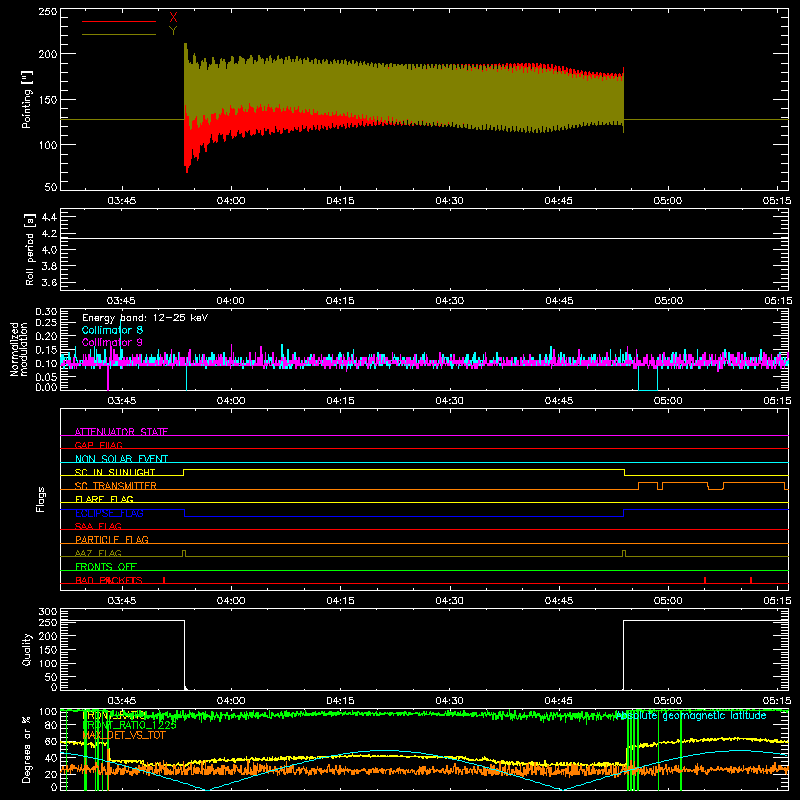Click the 0.05 tick on modulation axis
The height and width of the screenshot is (800, 800).
(46, 377)
